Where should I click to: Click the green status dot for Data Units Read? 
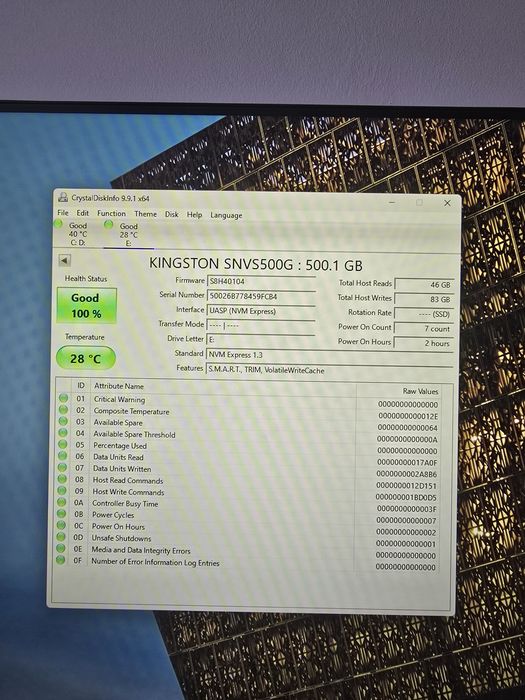pyautogui.click(x=62, y=456)
